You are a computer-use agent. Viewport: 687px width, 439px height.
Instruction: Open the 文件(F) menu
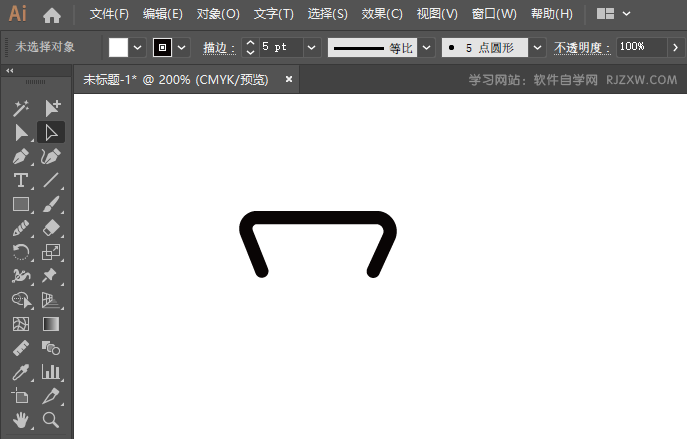[x=109, y=14]
